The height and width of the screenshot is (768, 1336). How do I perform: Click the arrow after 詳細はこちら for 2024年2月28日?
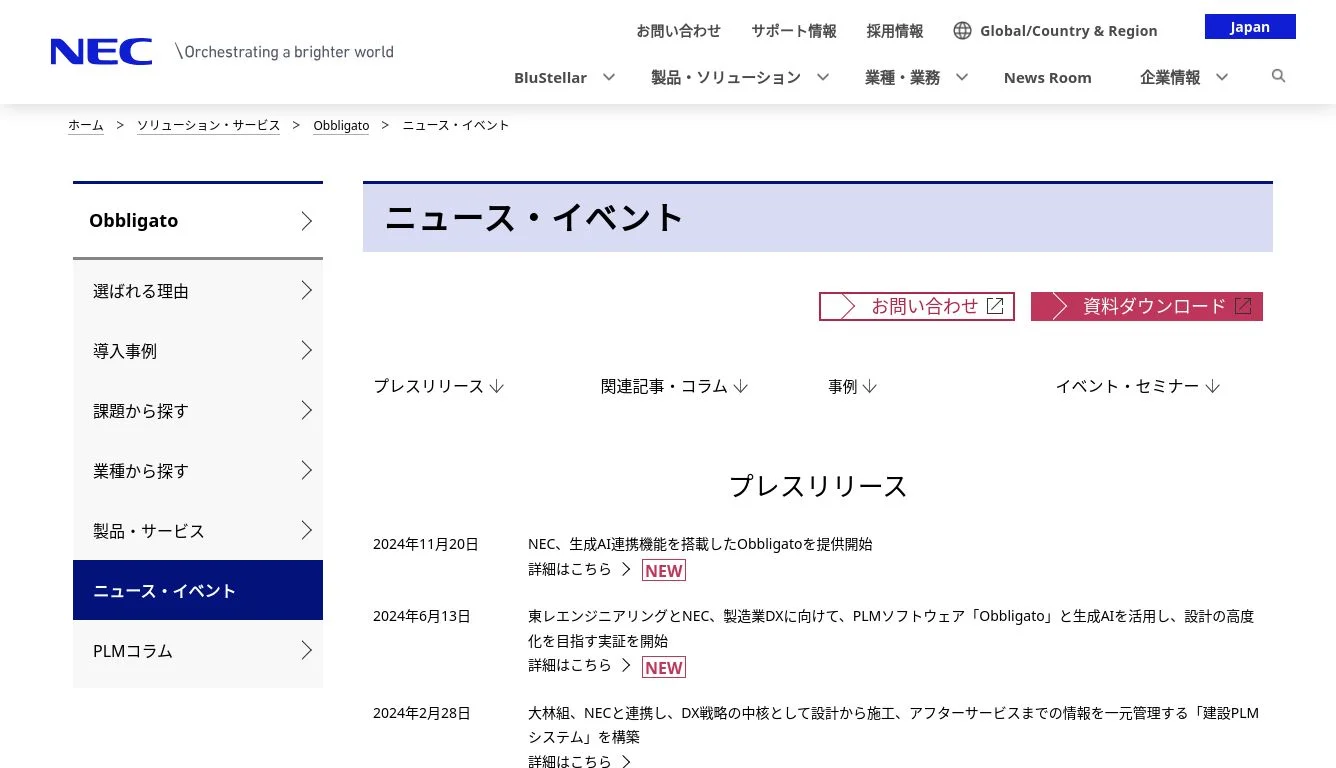coord(626,761)
